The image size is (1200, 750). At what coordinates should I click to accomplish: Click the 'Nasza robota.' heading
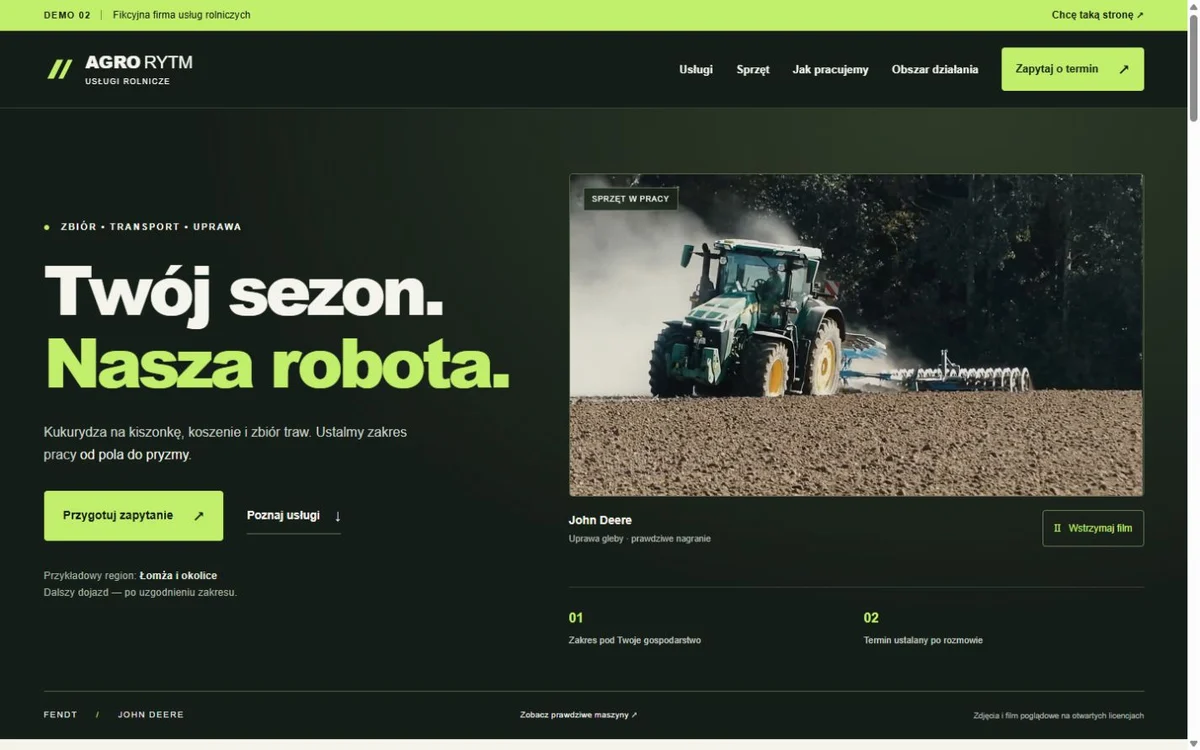pos(277,362)
